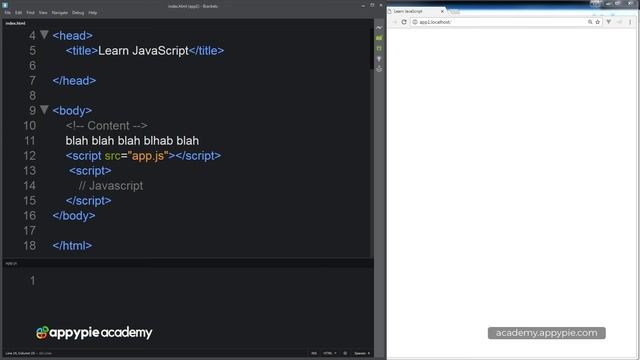
Task: Click the closing </html> tag on line 18
Action: pyautogui.click(x=72, y=246)
